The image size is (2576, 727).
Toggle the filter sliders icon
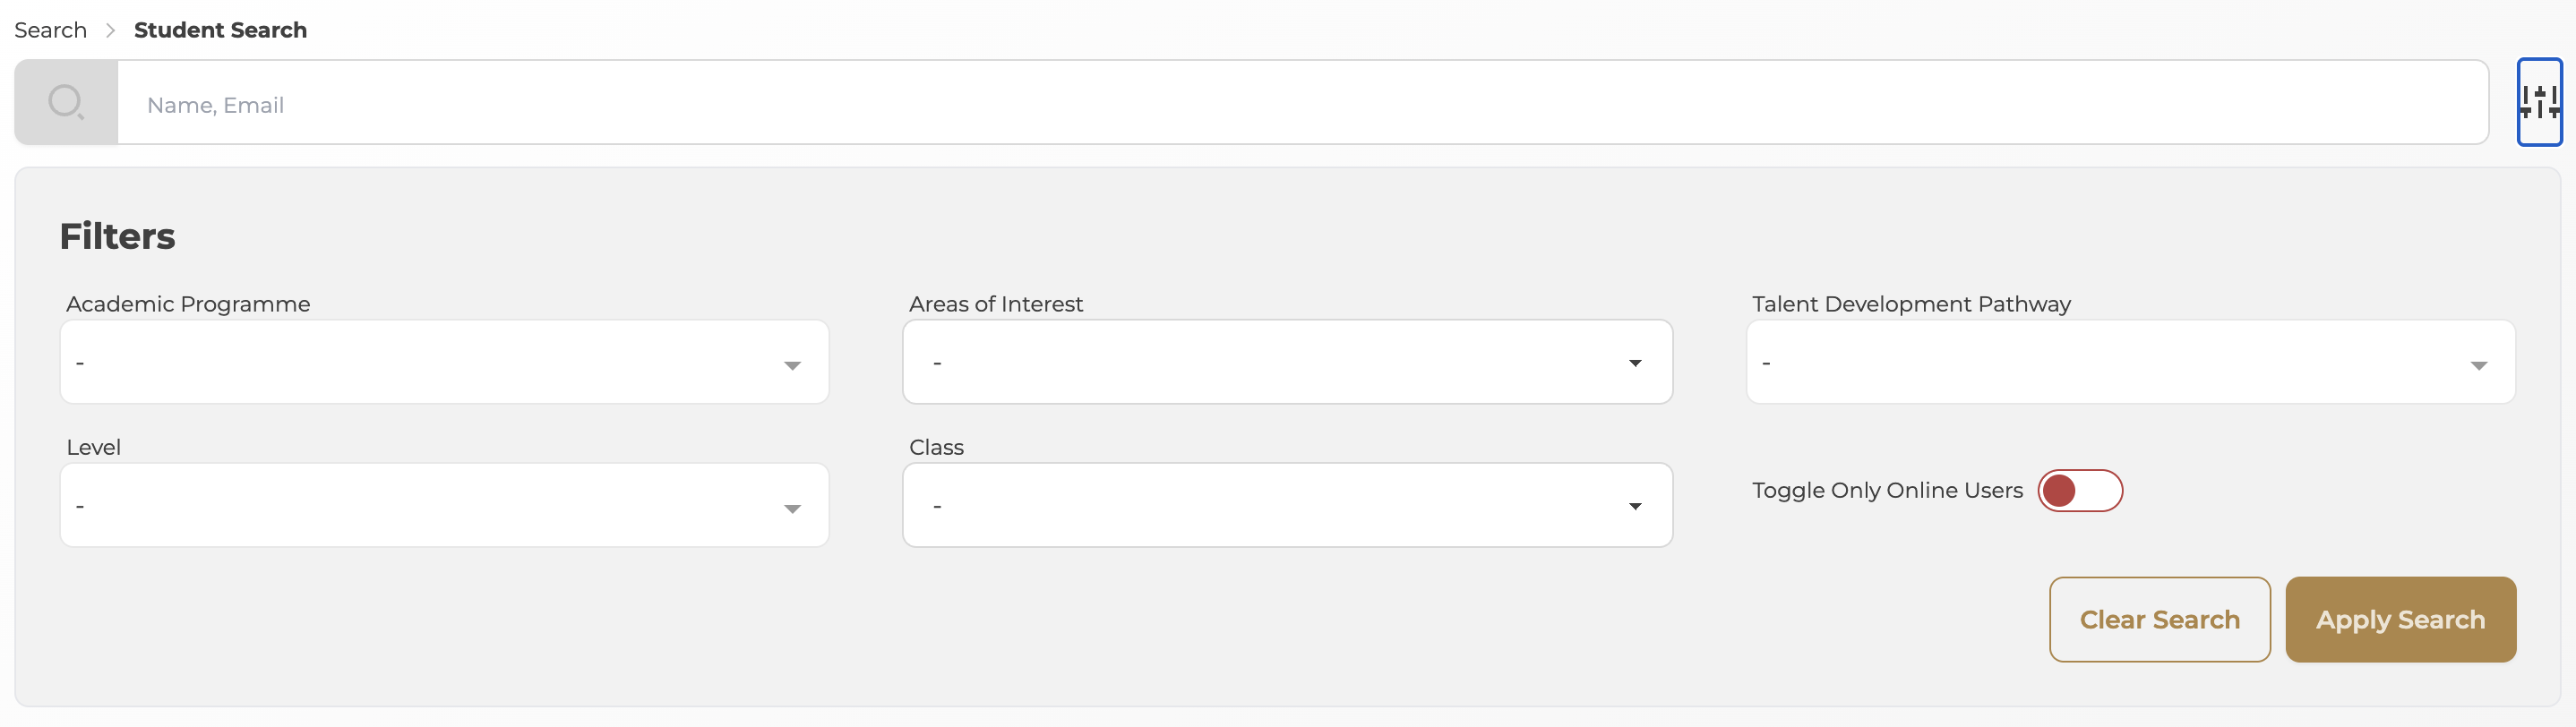[2538, 102]
